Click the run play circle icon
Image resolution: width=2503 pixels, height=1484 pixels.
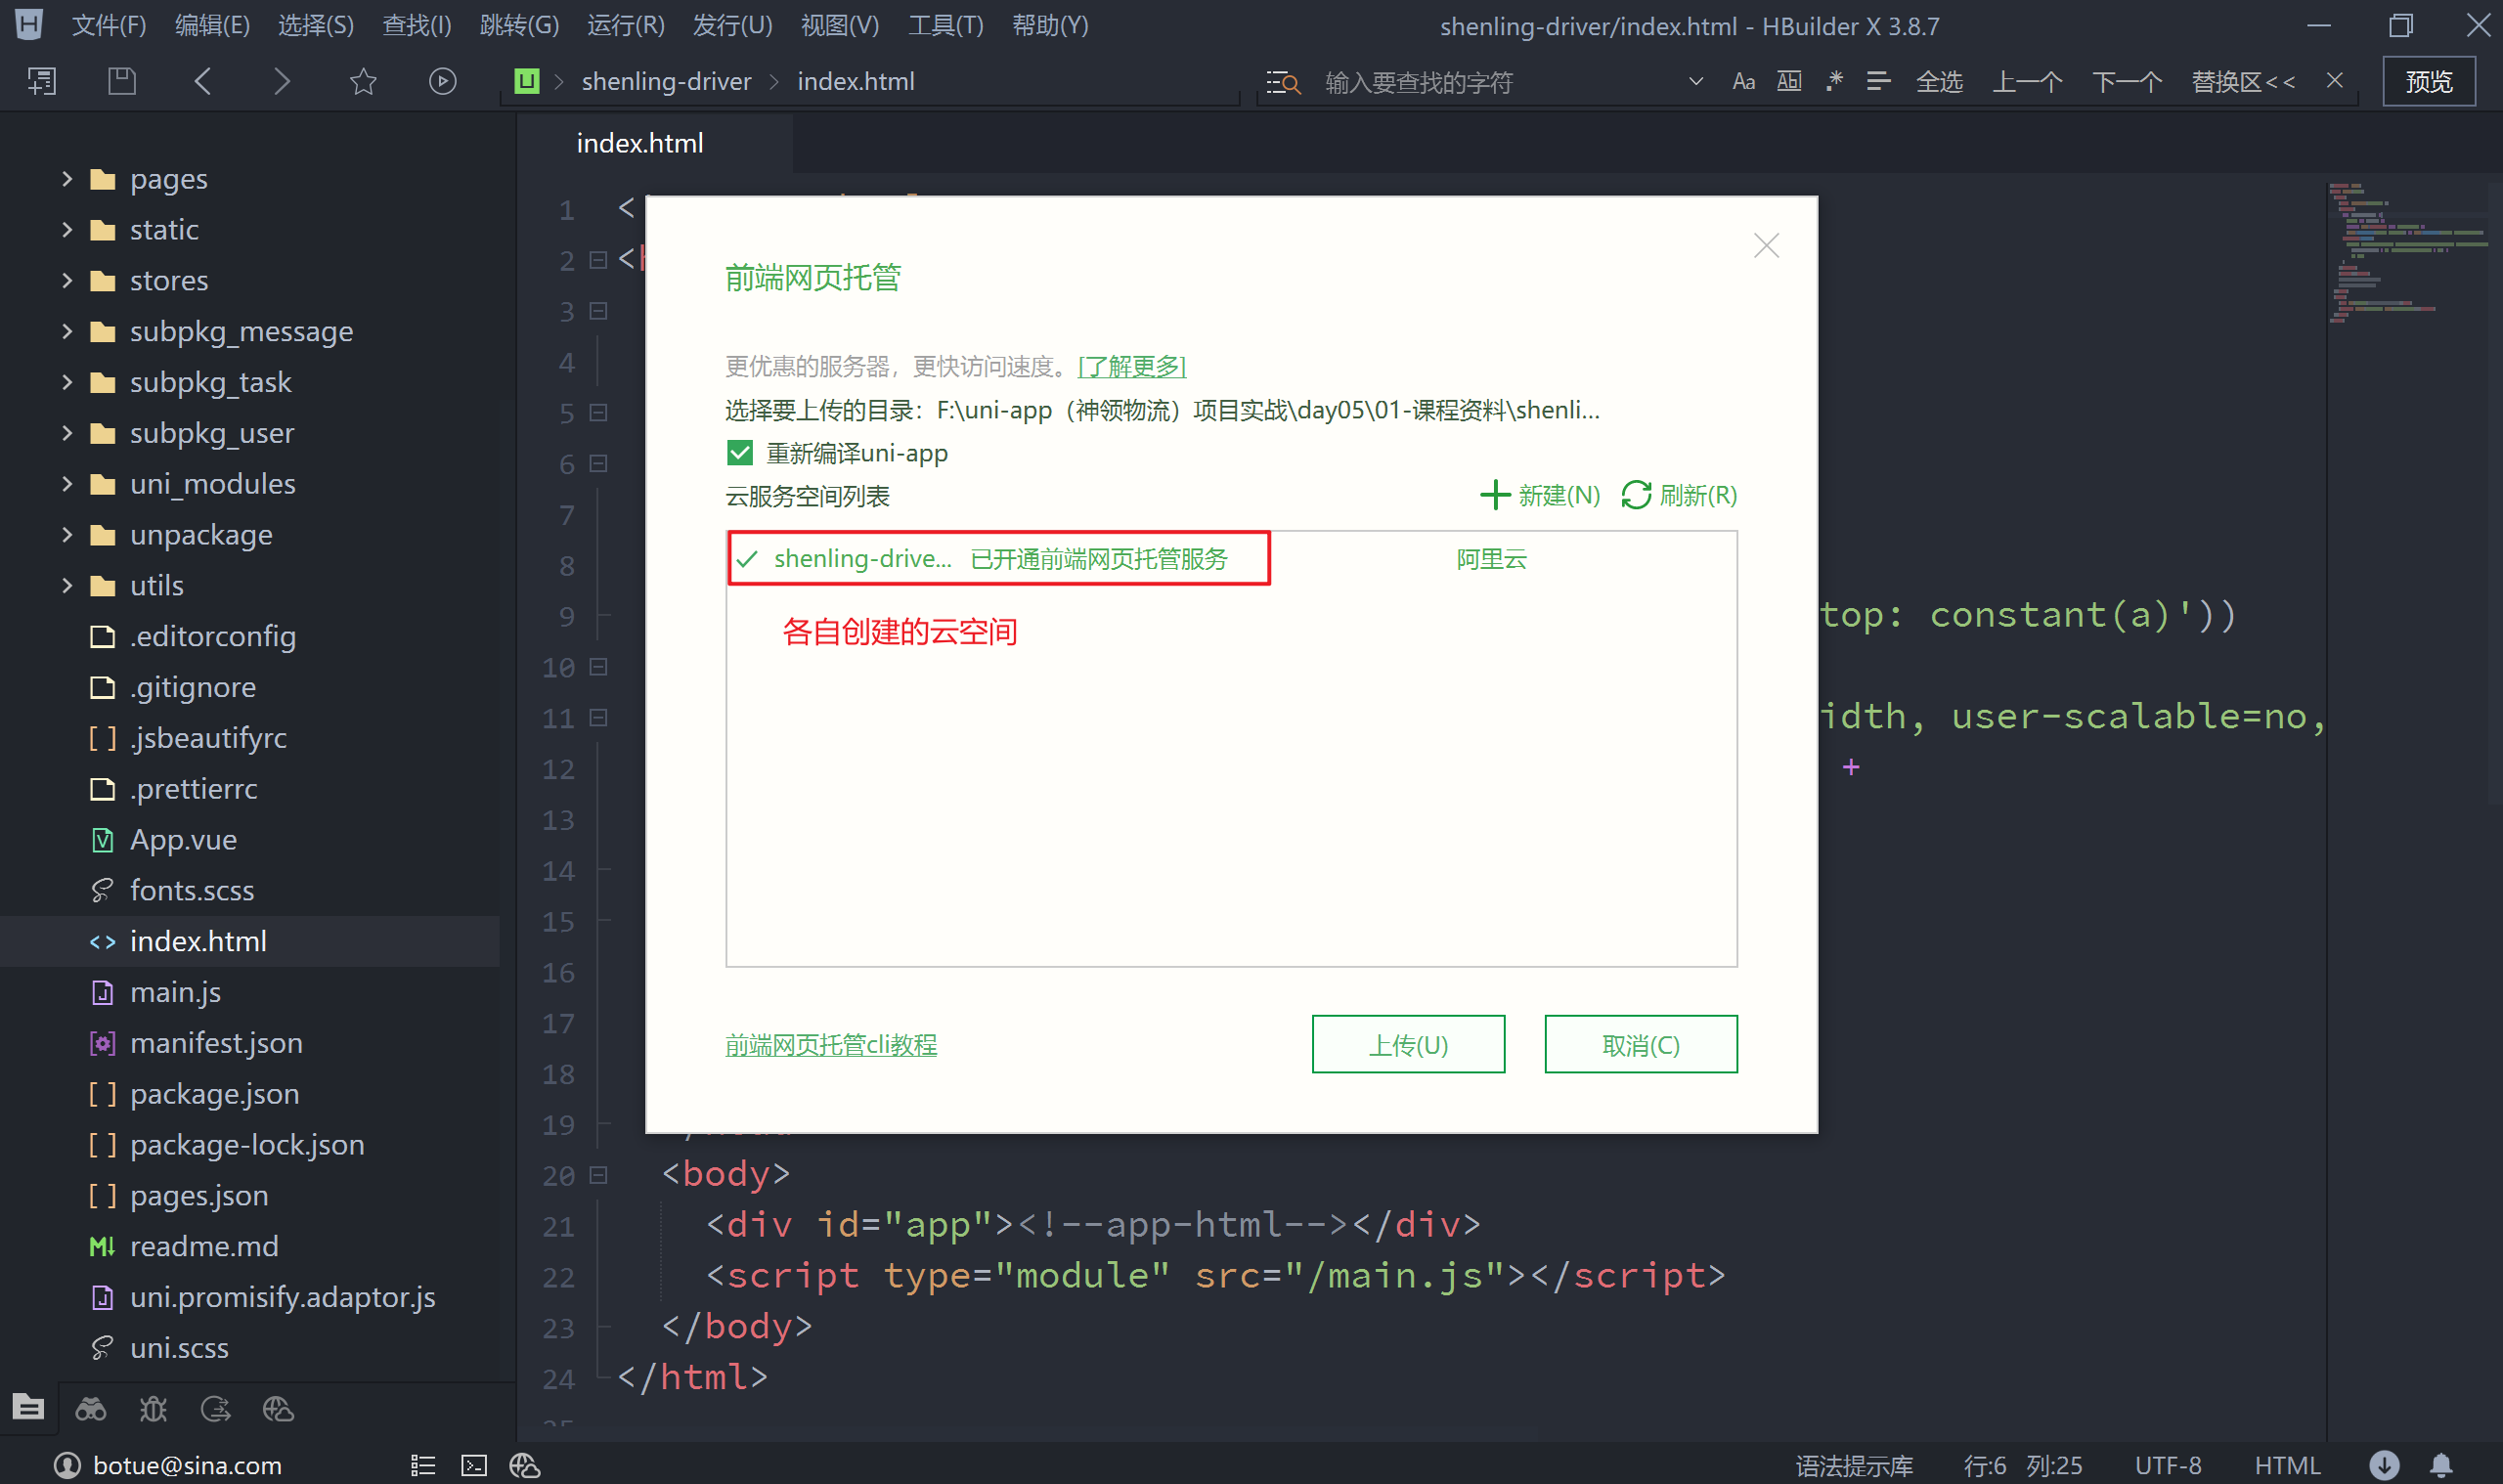point(442,81)
